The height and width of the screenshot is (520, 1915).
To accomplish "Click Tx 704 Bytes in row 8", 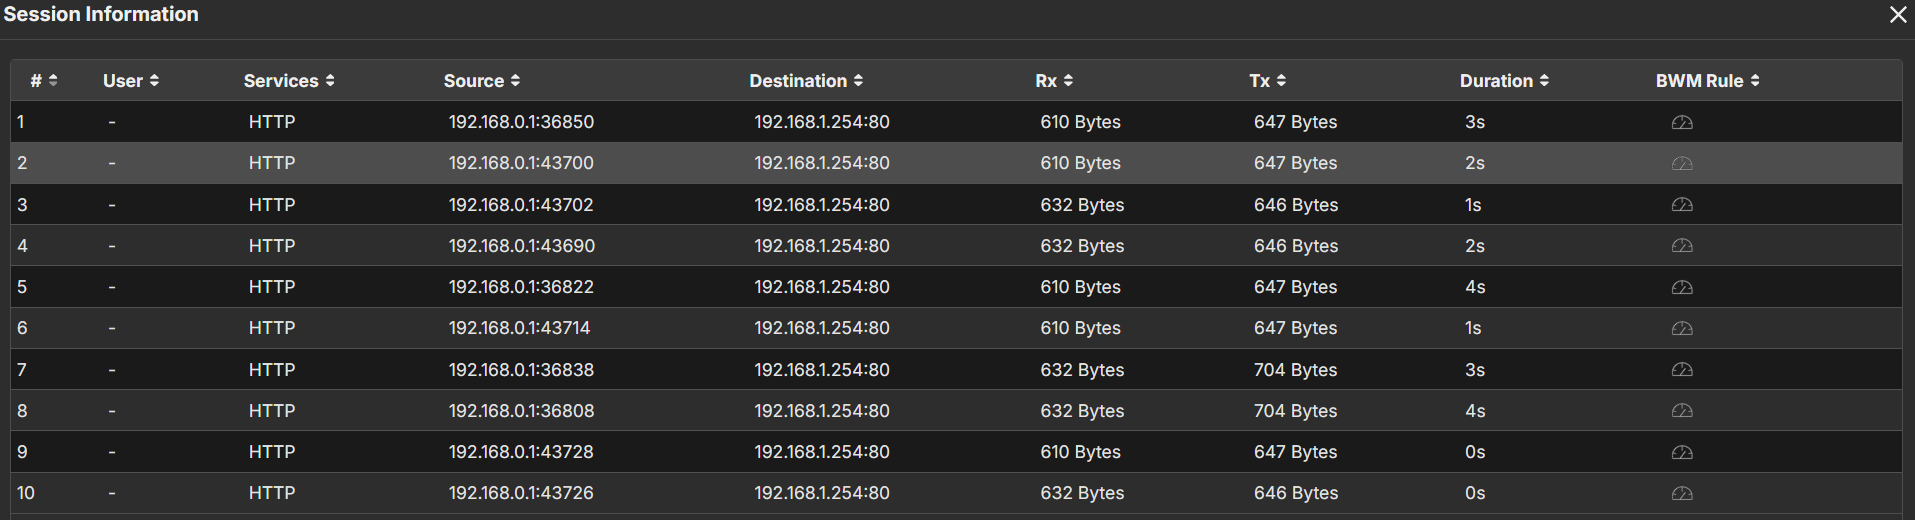I will tap(1295, 411).
